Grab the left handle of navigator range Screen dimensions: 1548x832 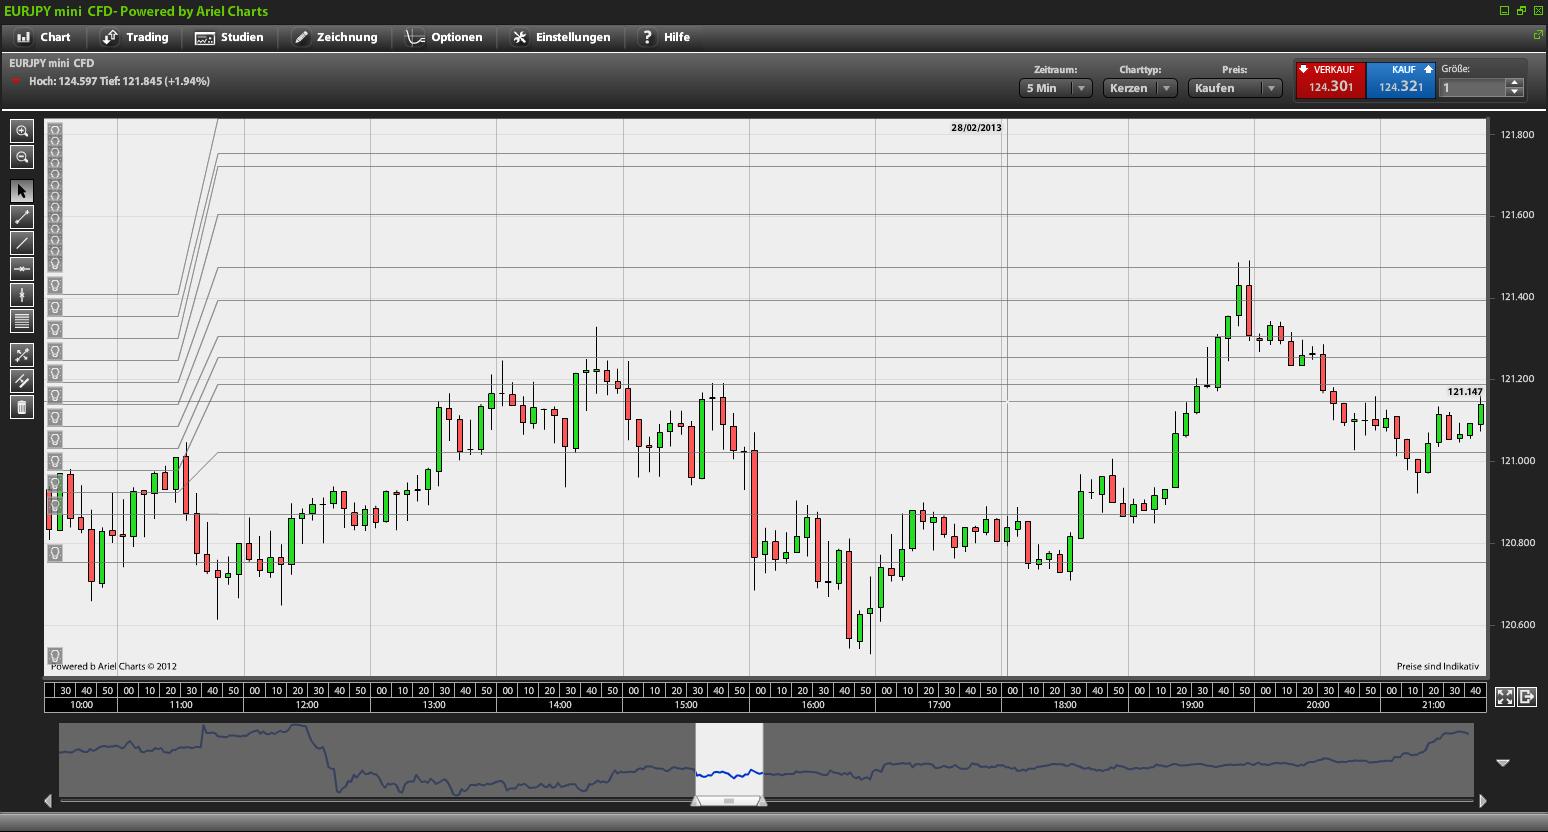[696, 800]
